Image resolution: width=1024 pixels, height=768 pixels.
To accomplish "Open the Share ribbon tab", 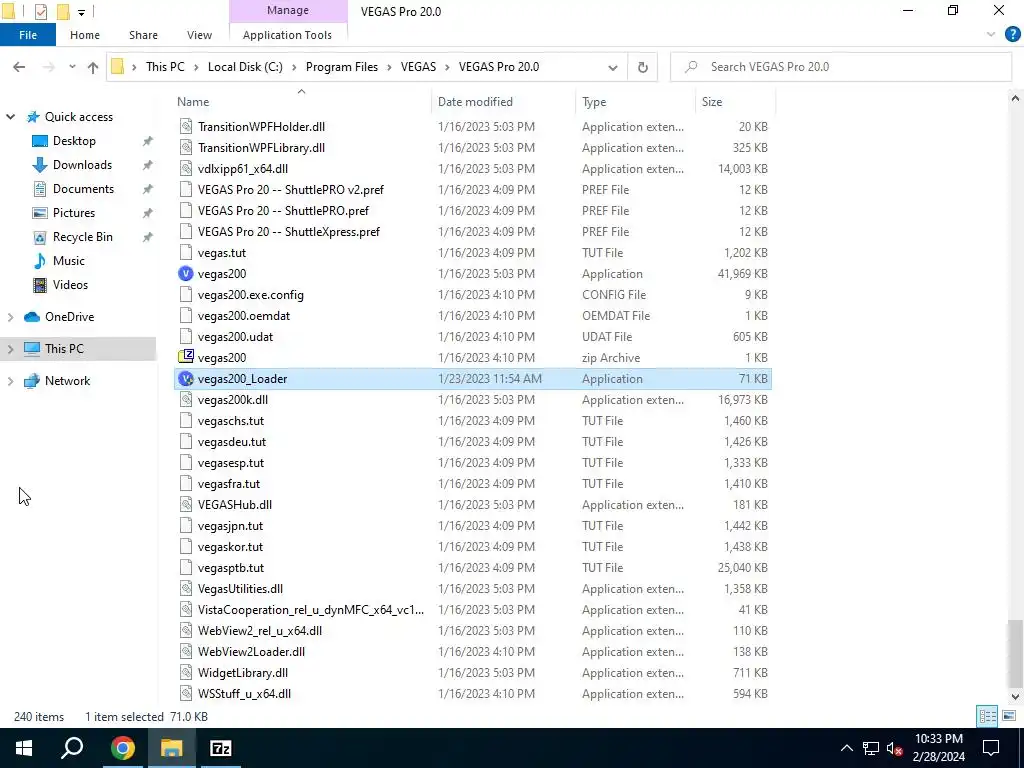I will (x=143, y=35).
